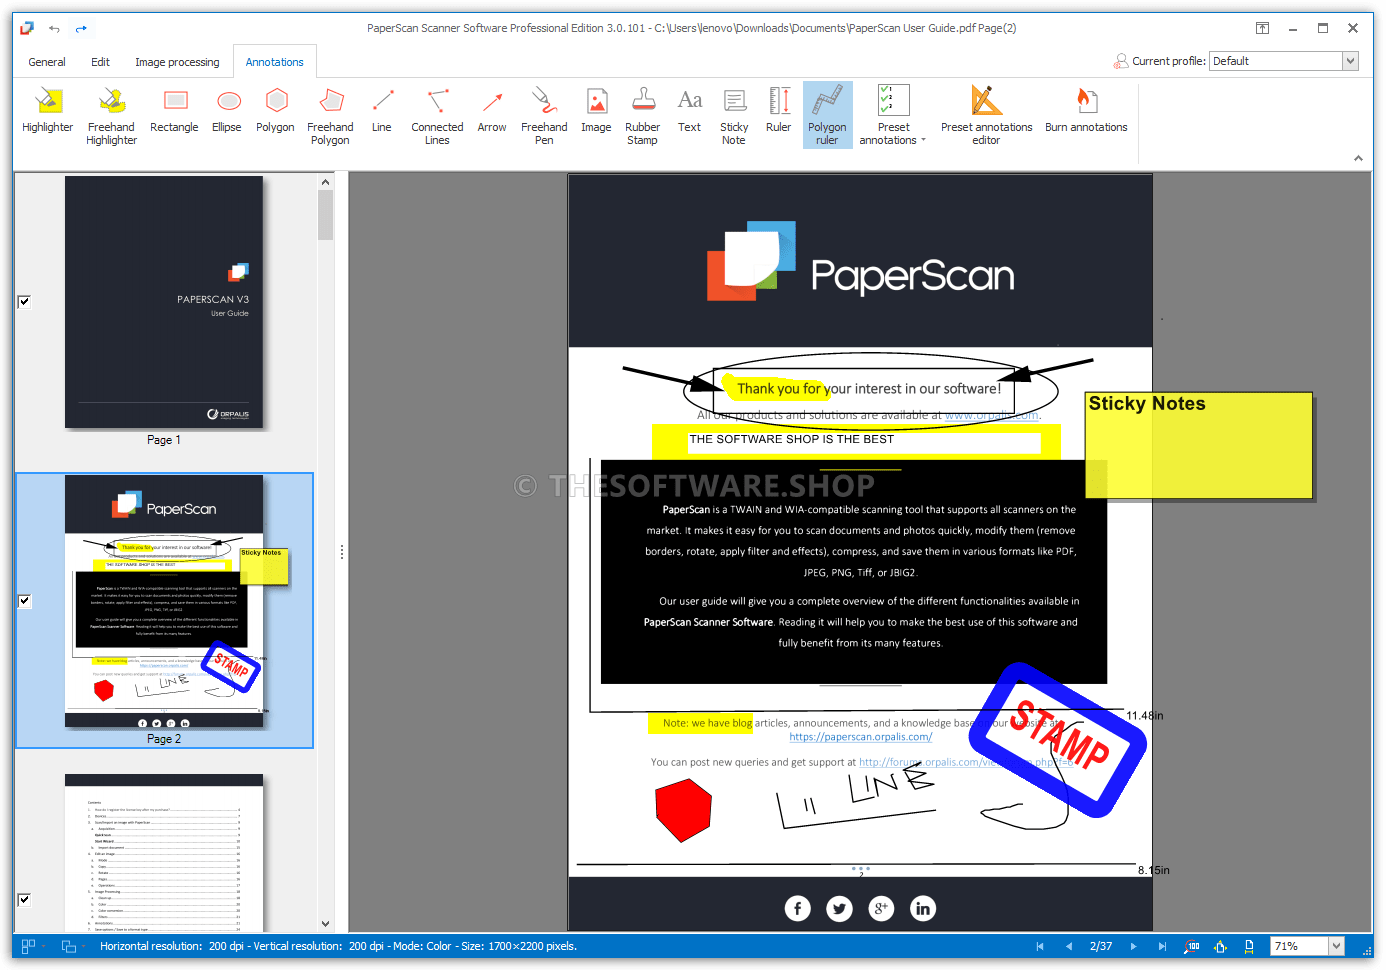Open the General tab
The height and width of the screenshot is (970, 1386).
(47, 62)
